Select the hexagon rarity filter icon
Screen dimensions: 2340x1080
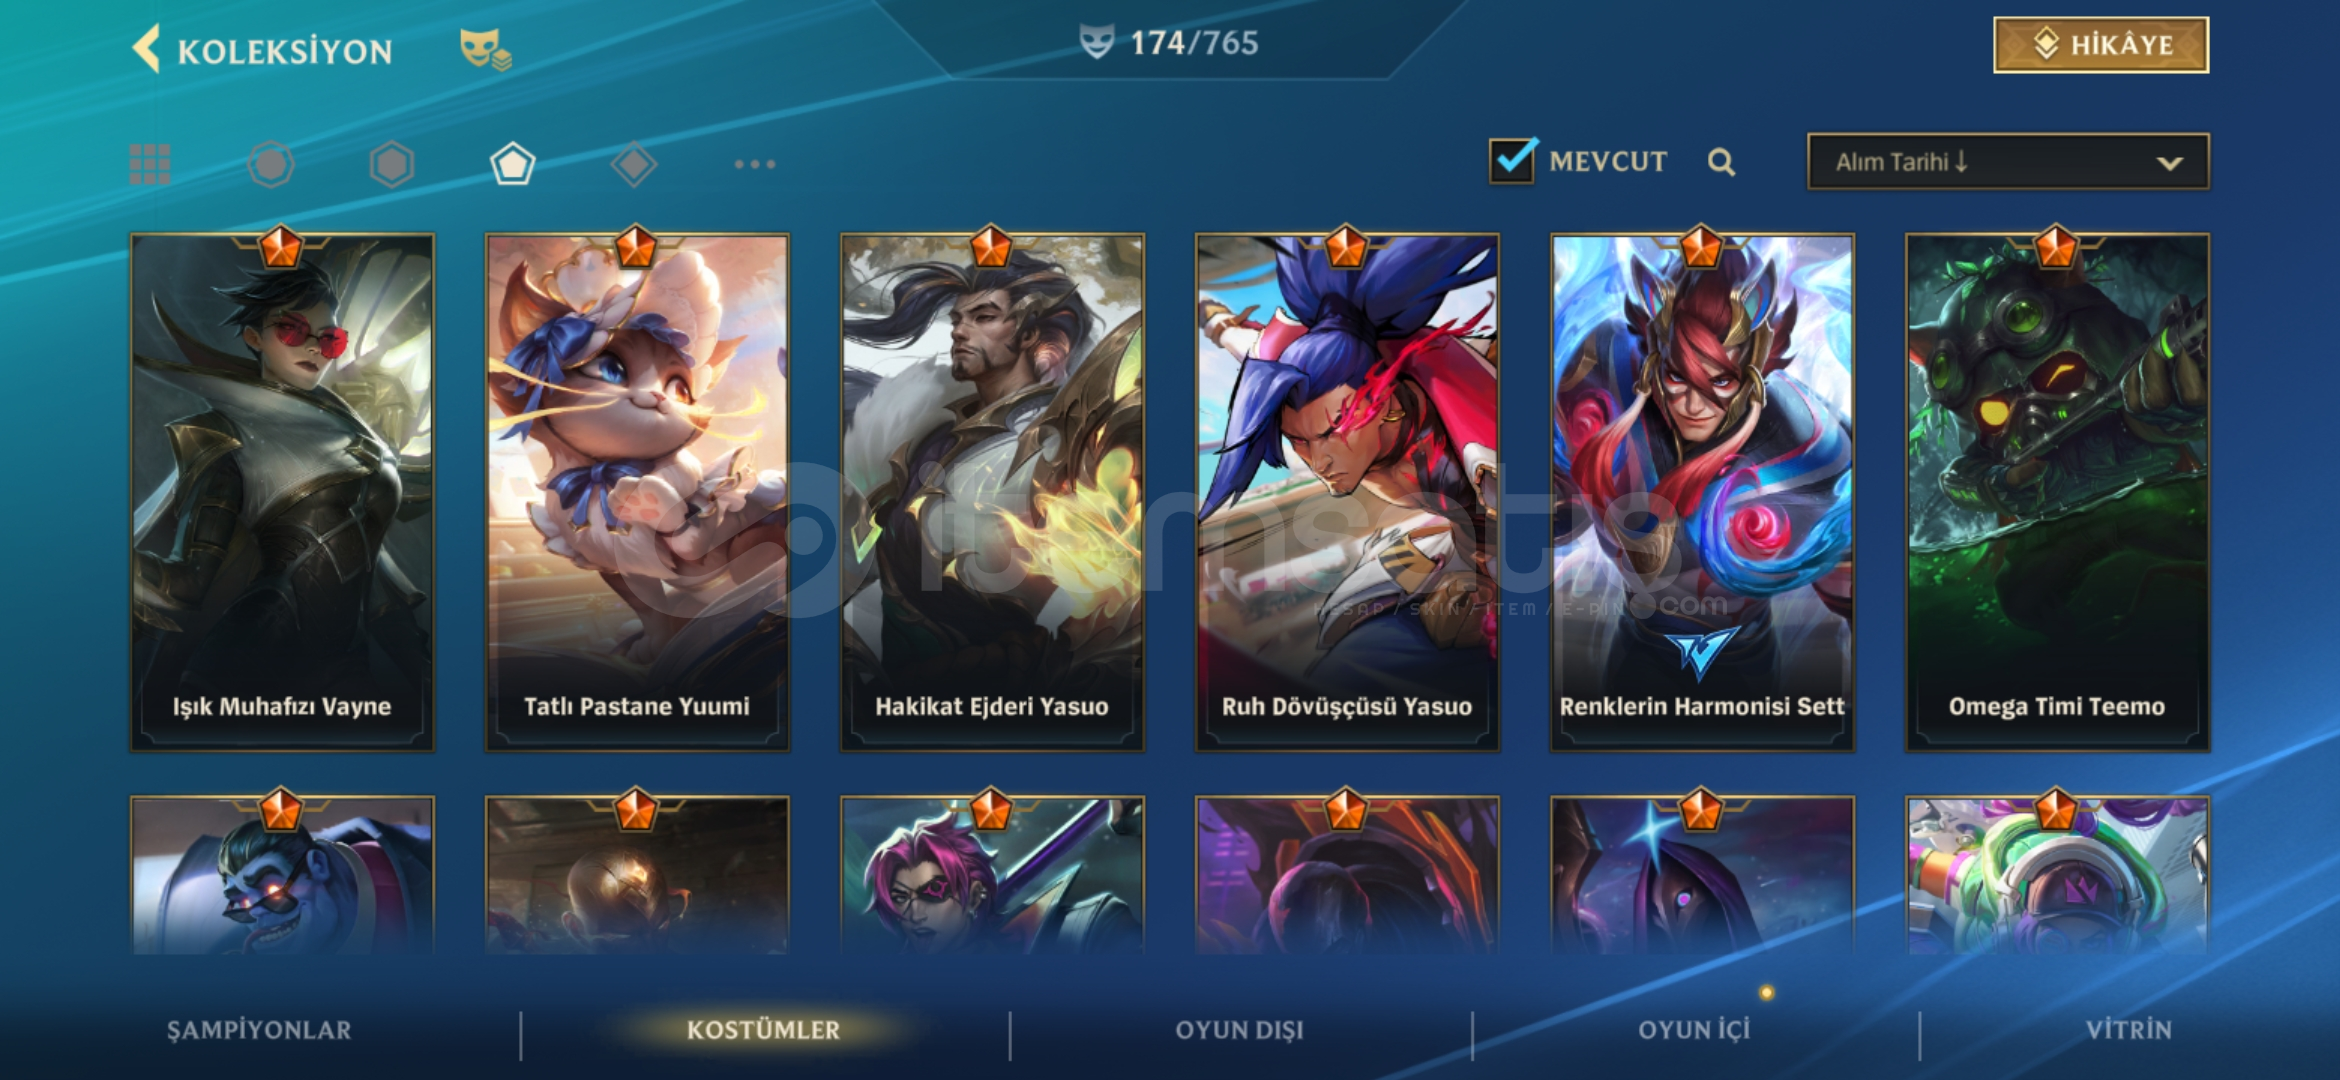click(392, 164)
